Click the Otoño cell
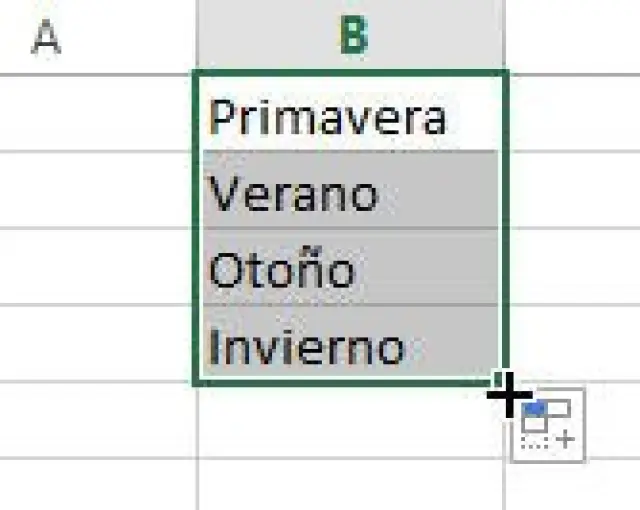 (x=351, y=268)
